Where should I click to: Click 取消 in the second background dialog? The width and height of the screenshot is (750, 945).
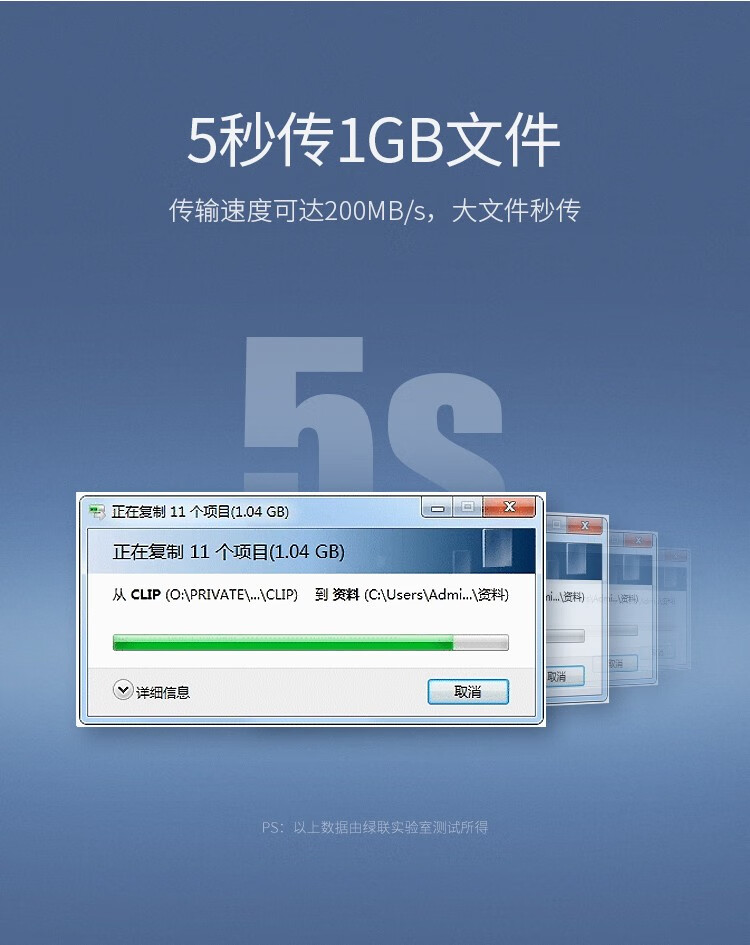tap(564, 676)
